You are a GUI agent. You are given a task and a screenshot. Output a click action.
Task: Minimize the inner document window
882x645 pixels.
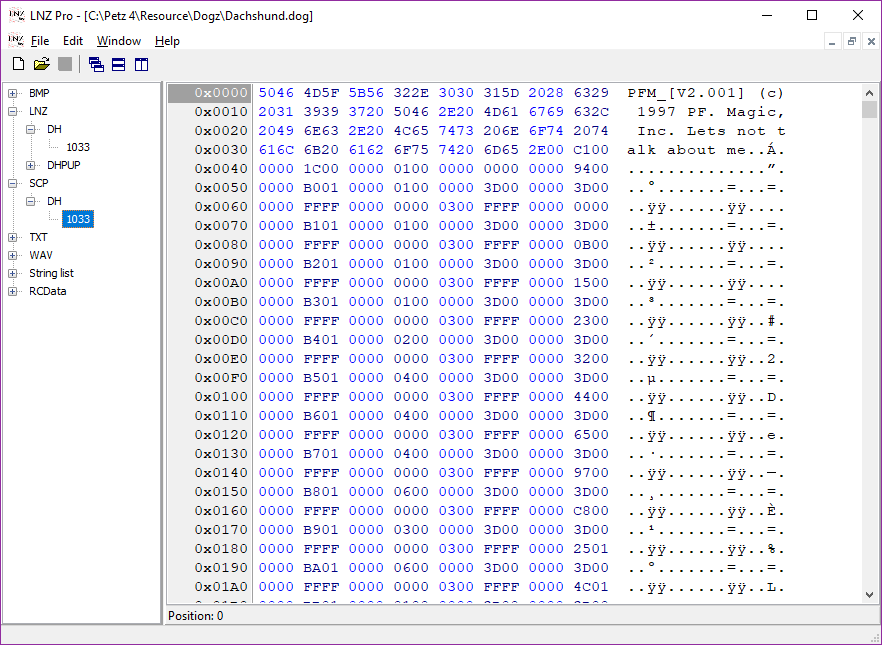(832, 41)
